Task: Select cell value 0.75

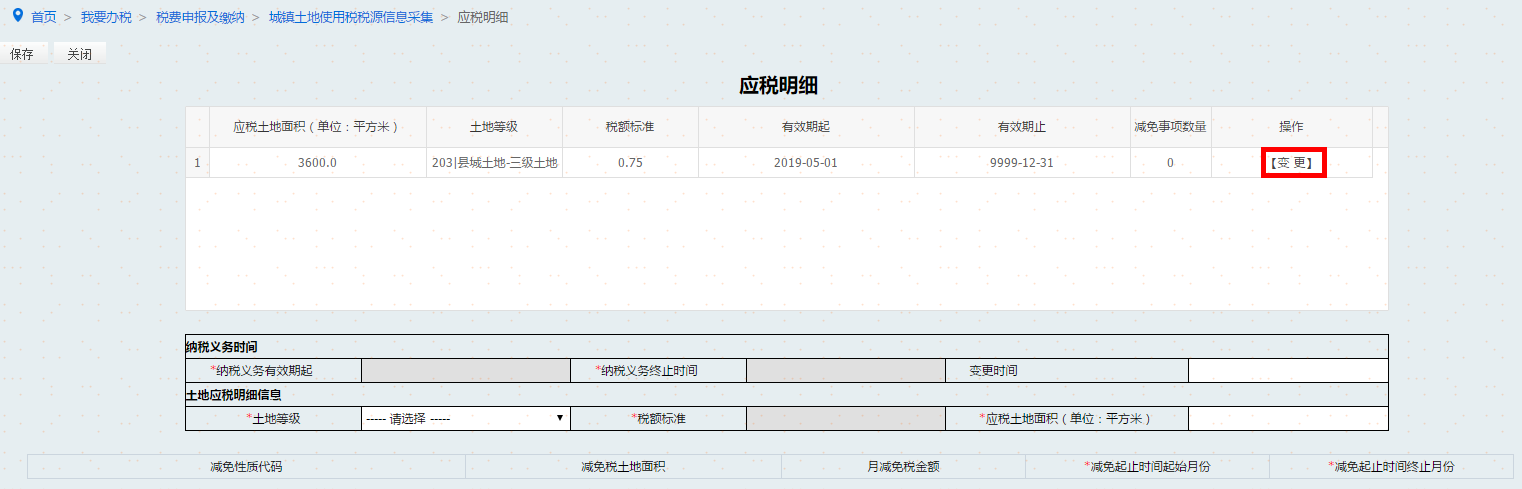Action: (x=630, y=163)
